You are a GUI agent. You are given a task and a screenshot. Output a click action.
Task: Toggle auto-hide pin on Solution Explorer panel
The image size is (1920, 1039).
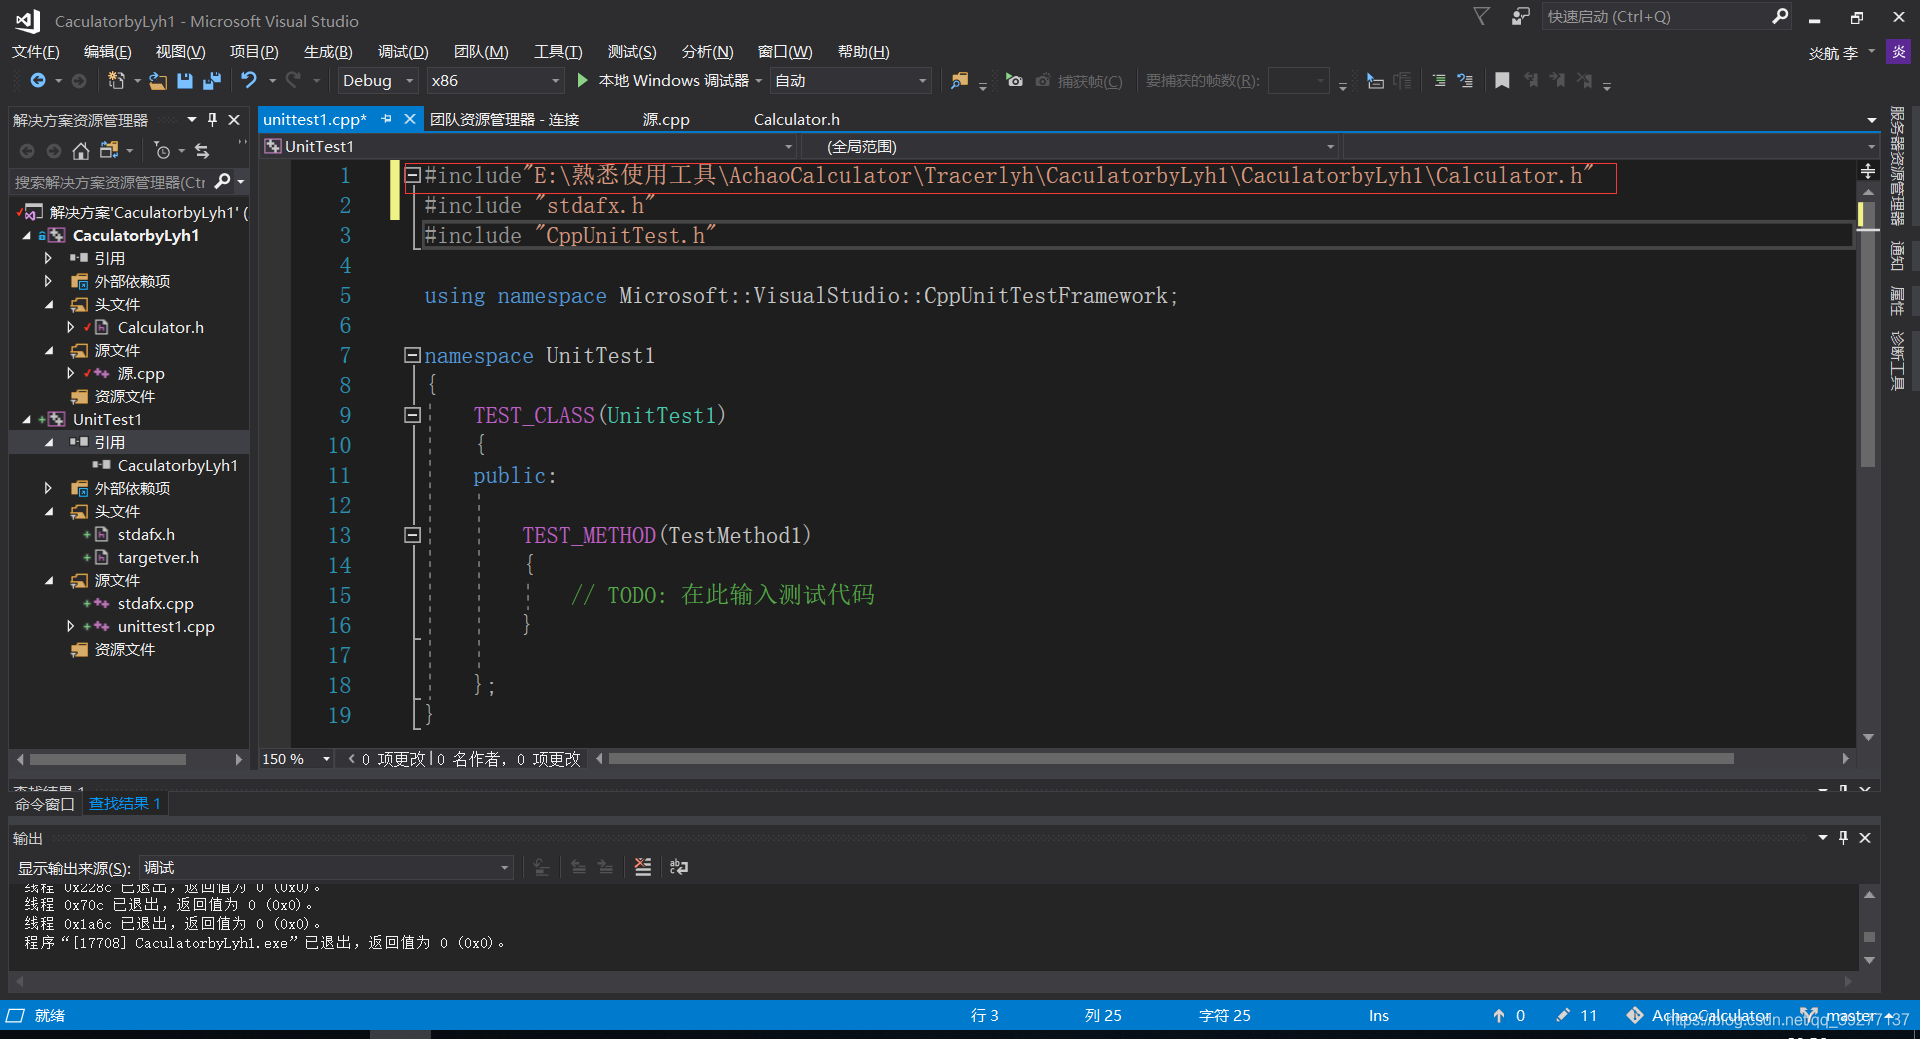[x=212, y=120]
